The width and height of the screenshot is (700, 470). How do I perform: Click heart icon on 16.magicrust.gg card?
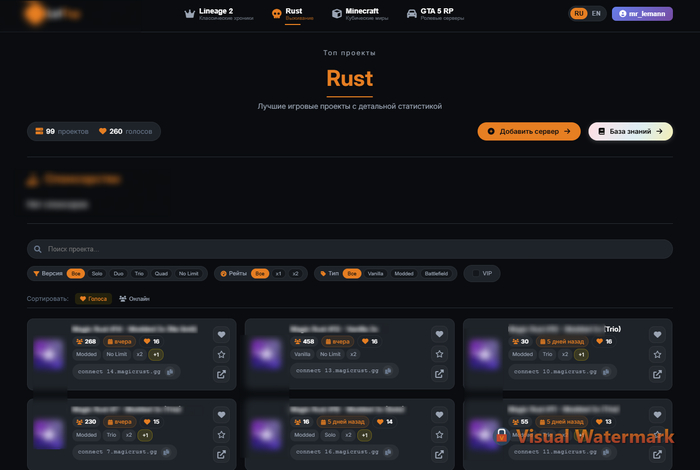click(x=439, y=415)
